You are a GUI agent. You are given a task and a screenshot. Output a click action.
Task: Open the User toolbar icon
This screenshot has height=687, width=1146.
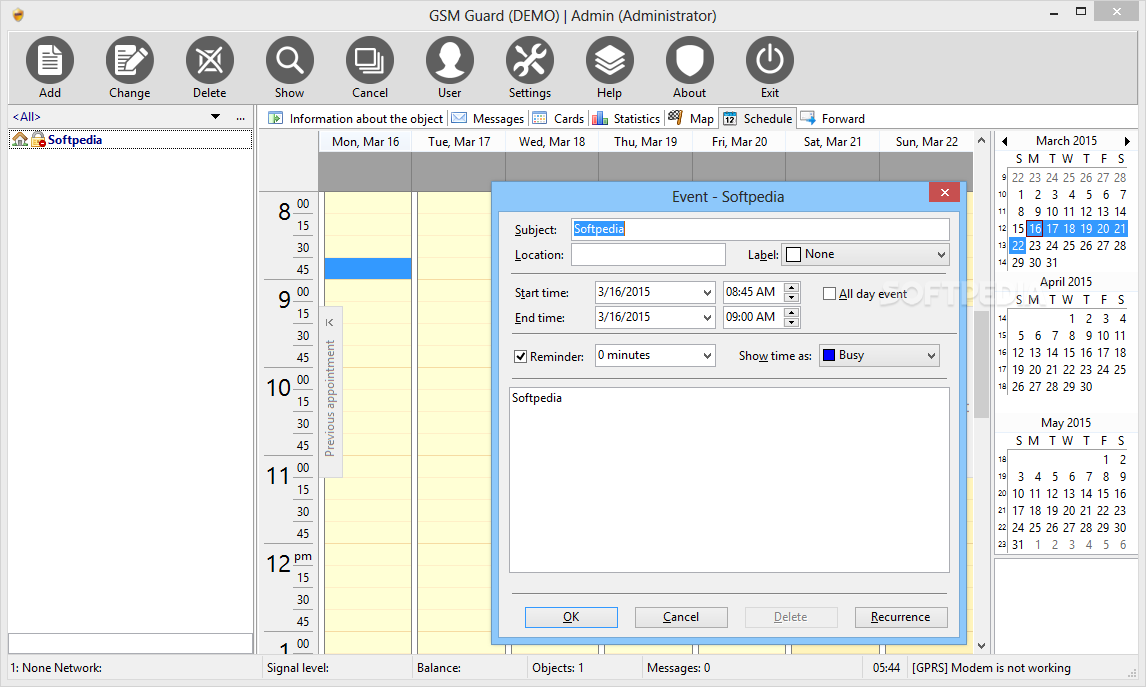coord(449,61)
